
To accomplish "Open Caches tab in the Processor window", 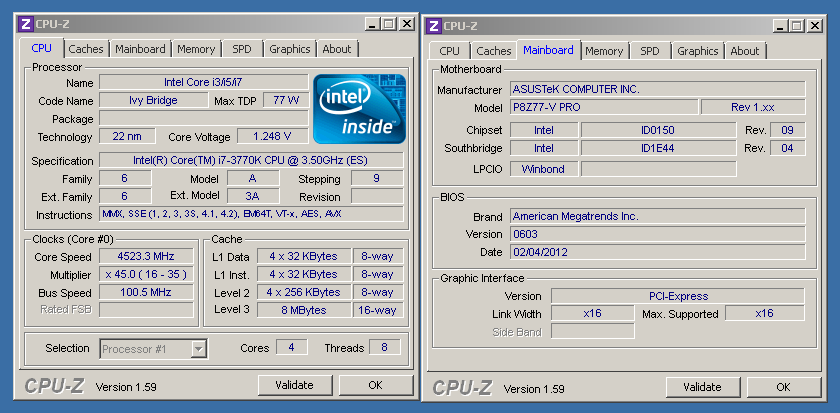I will [86, 49].
